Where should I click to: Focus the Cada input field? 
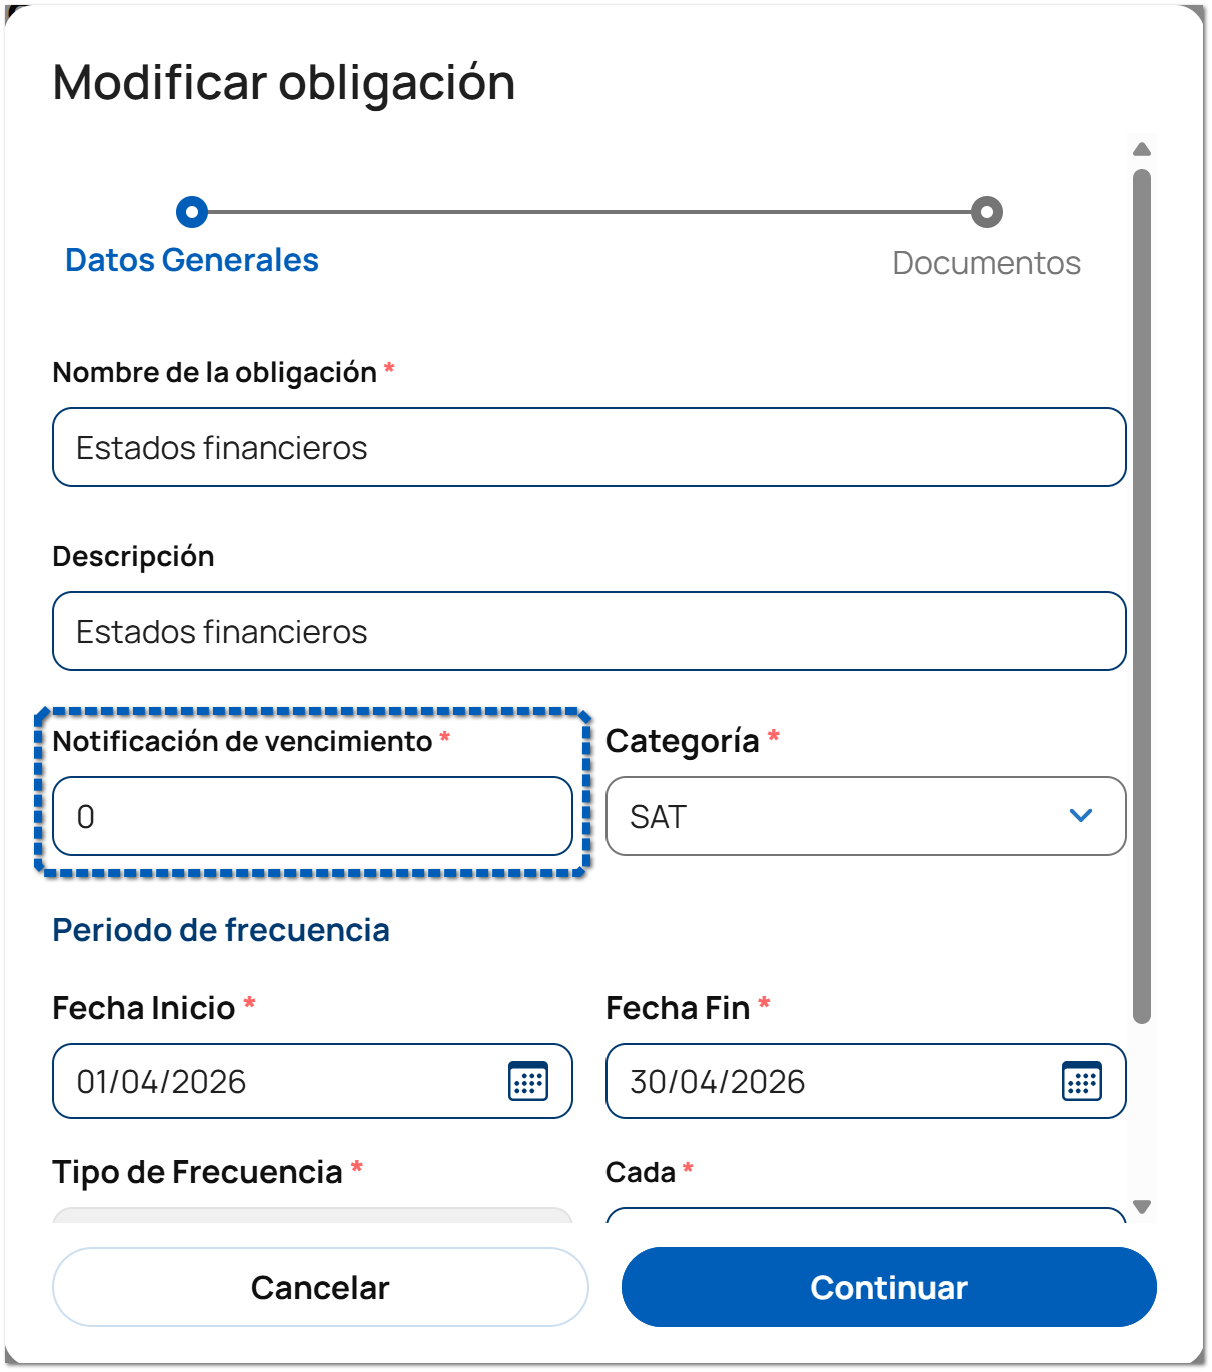pos(866,1215)
